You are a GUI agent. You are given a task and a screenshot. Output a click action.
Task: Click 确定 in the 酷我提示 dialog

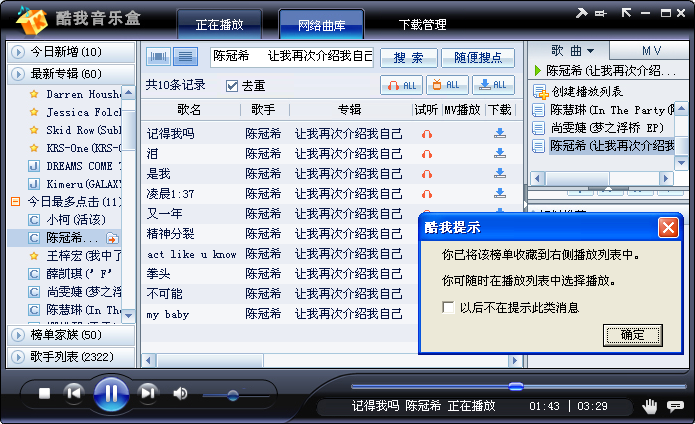point(633,335)
